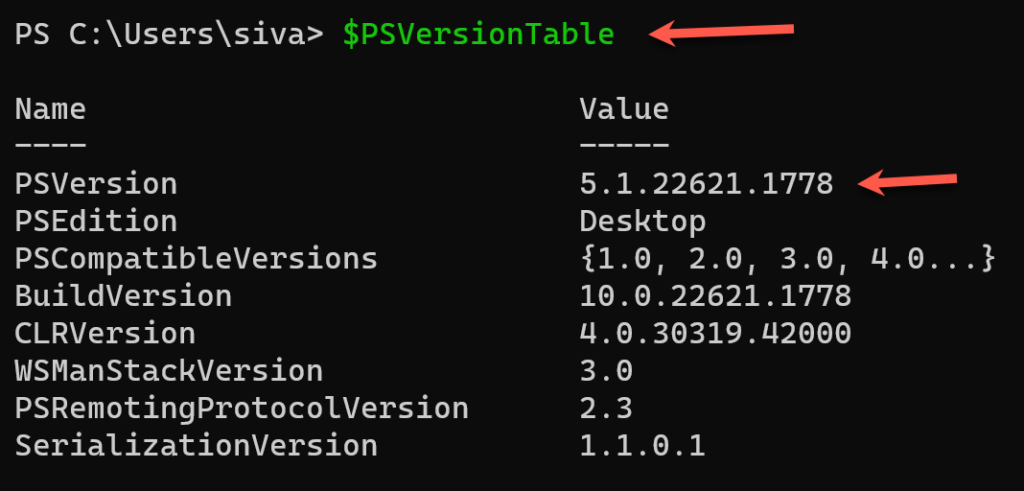Click the $PSVersionTable command text
Image resolution: width=1024 pixels, height=491 pixels.
point(478,35)
